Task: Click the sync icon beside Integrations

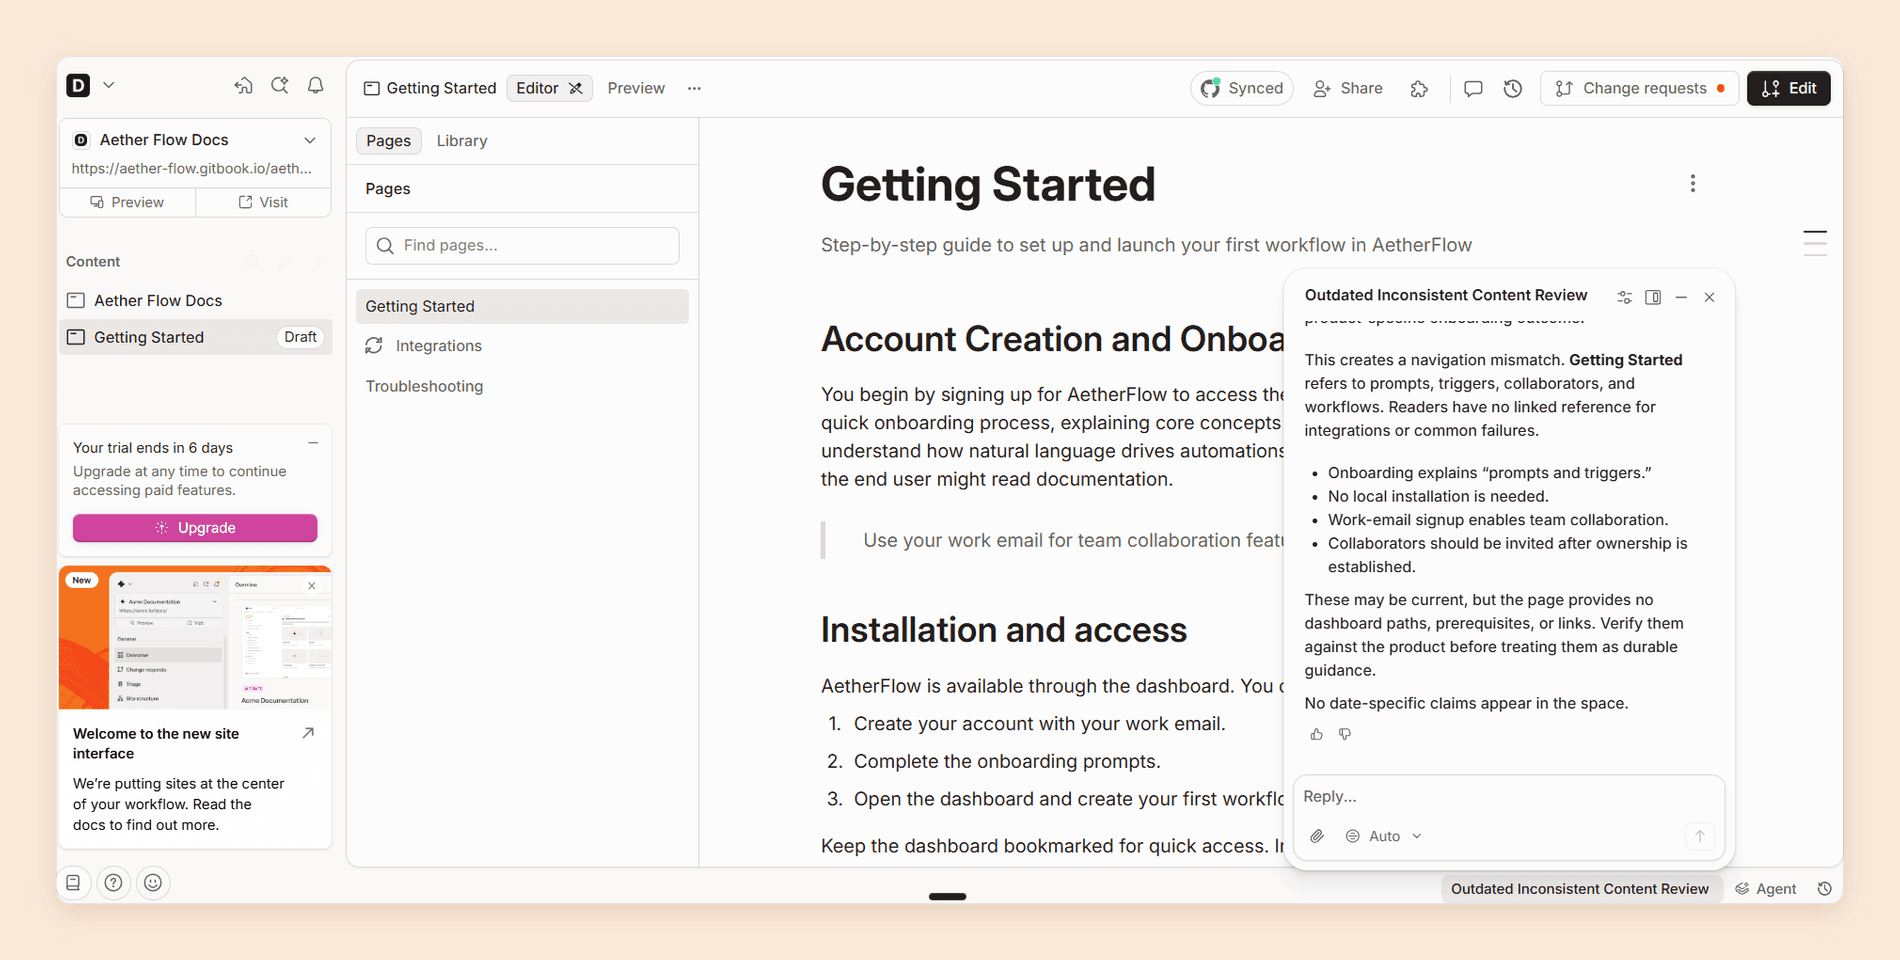Action: click(x=374, y=346)
